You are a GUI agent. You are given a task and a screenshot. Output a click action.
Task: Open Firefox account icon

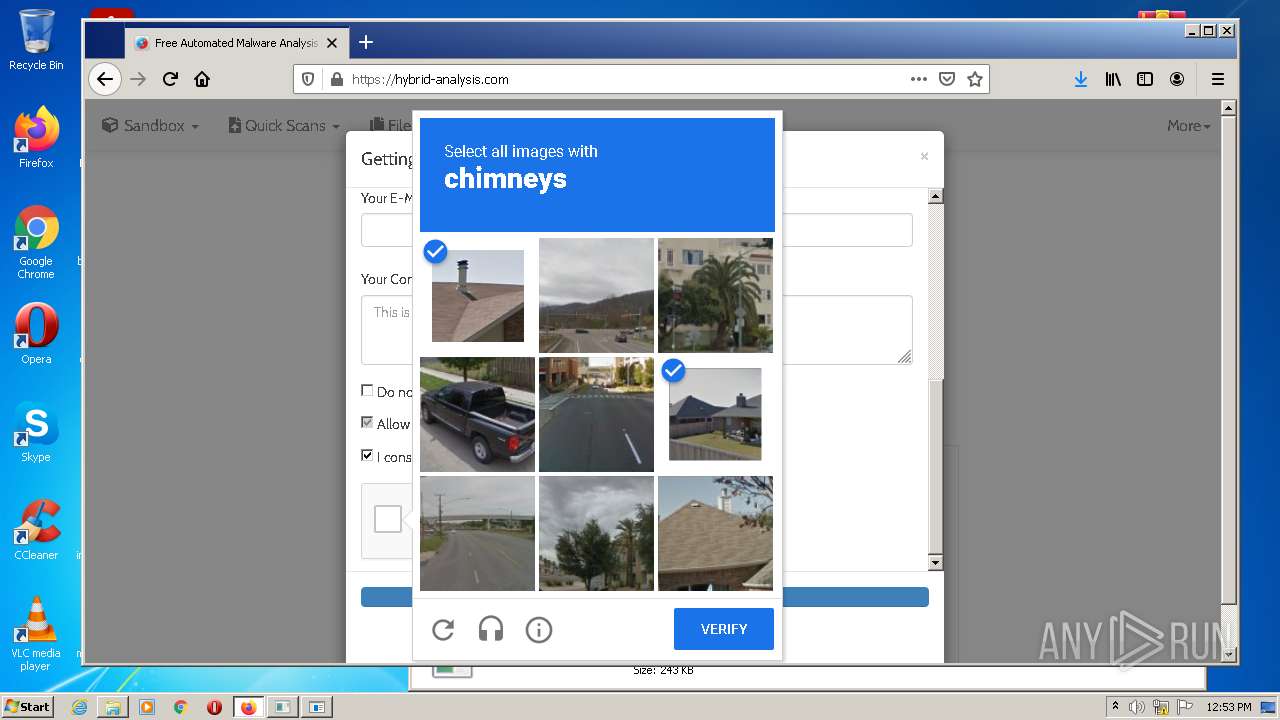click(1177, 79)
